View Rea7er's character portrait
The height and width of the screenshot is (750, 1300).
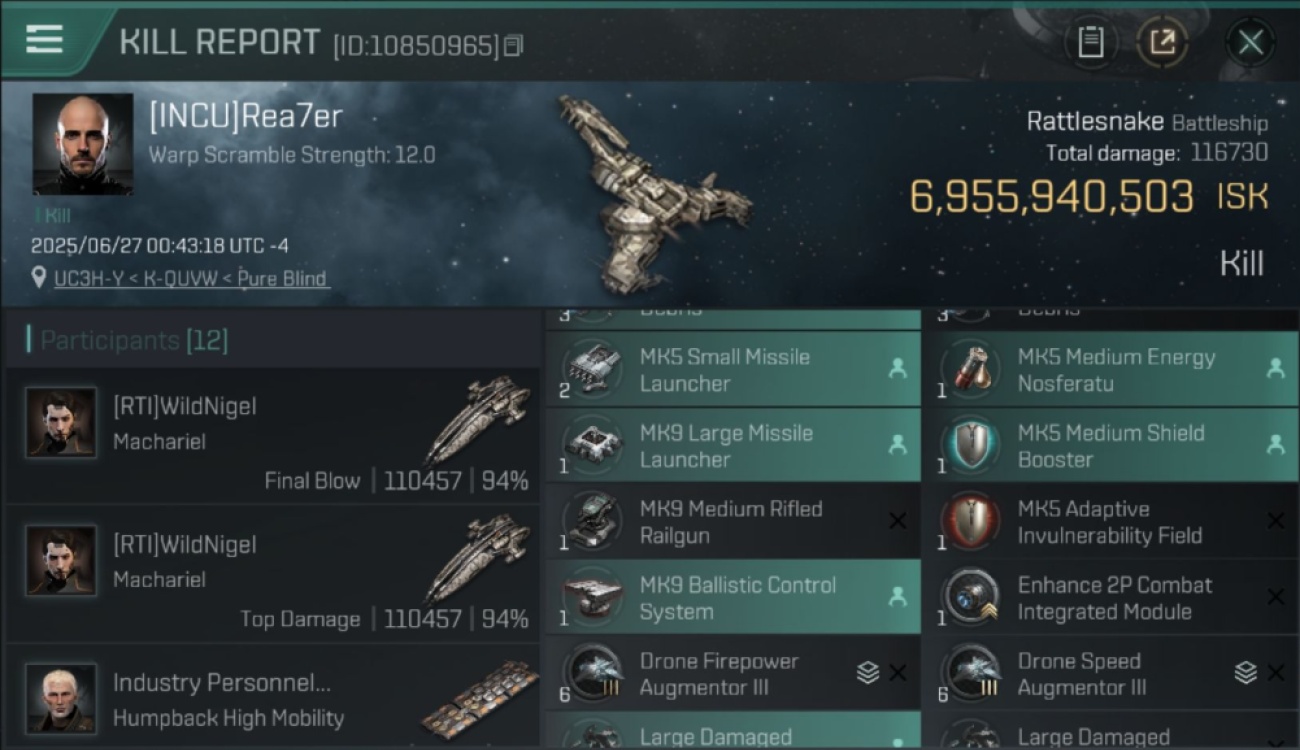(x=83, y=144)
